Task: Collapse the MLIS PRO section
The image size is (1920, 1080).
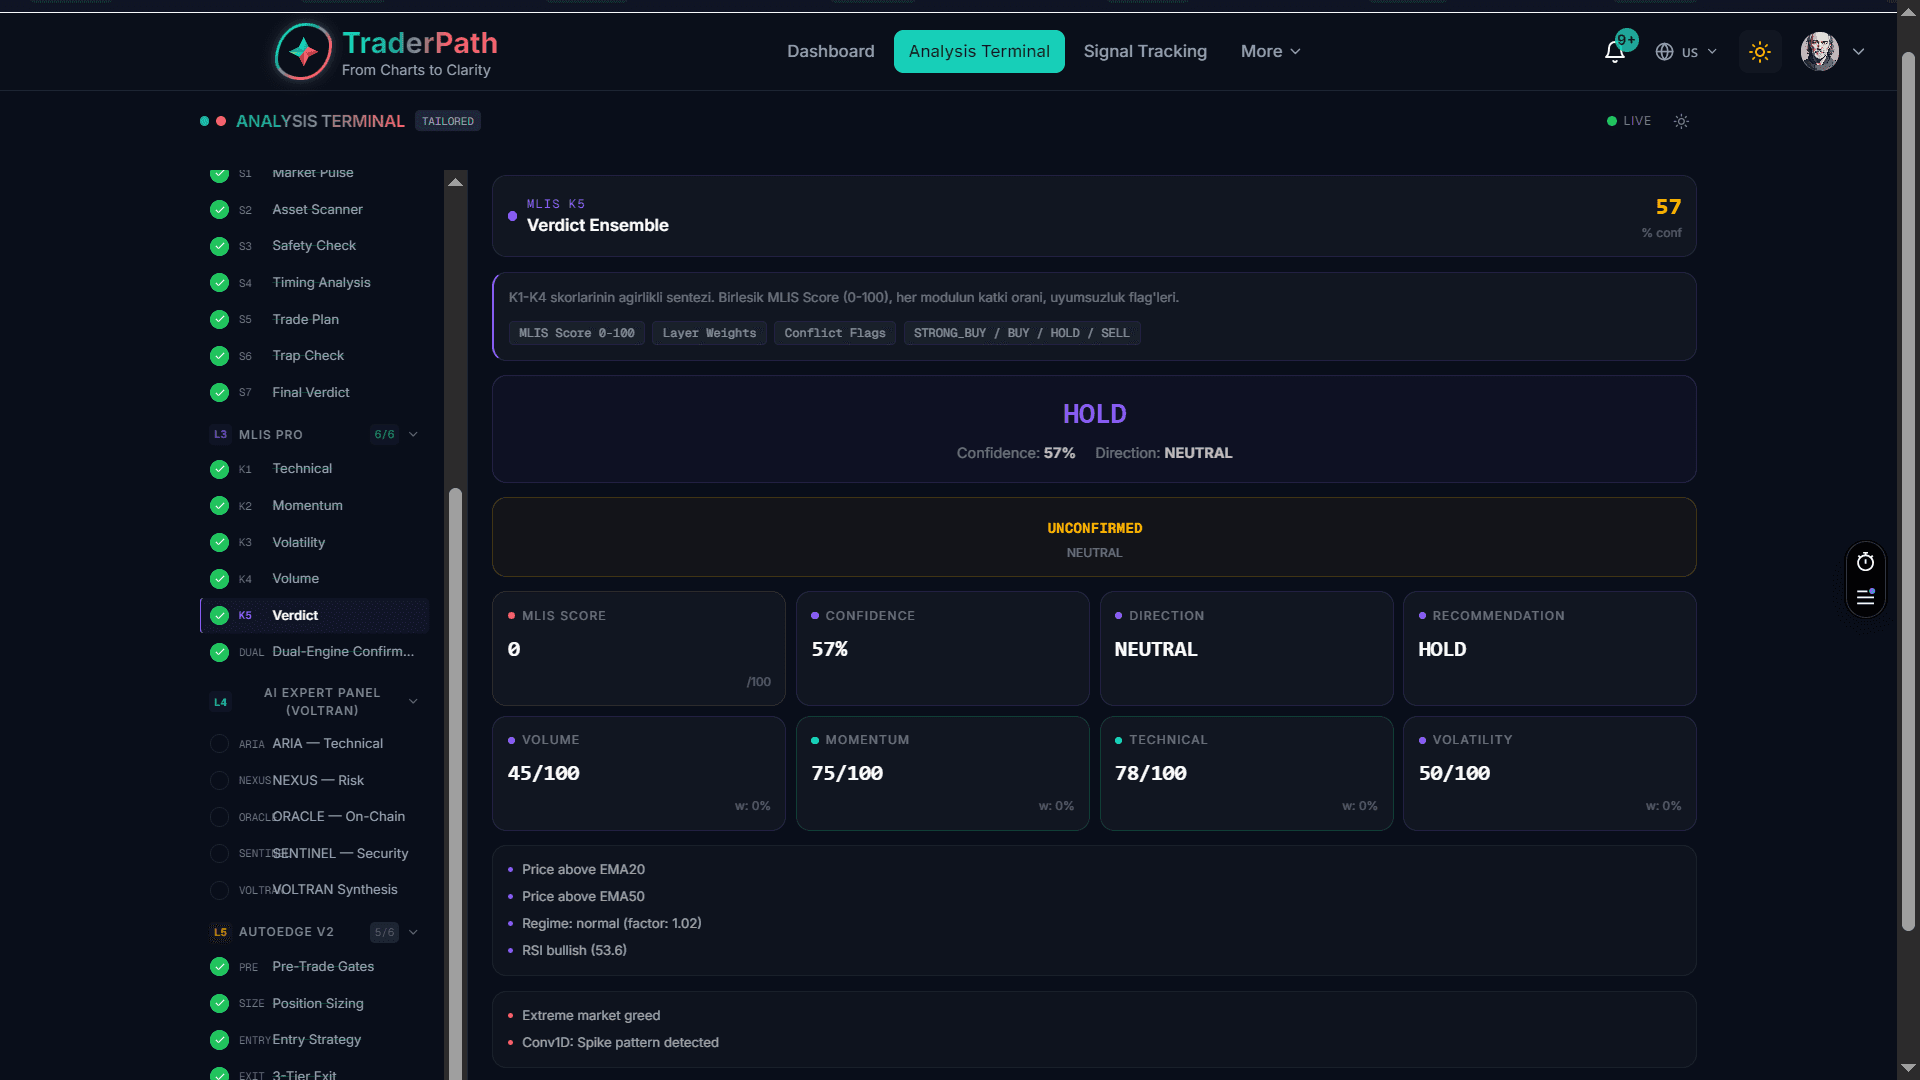Action: [413, 434]
